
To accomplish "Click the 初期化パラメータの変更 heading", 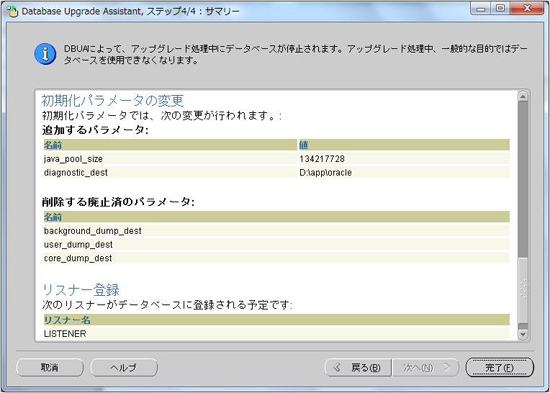I will tap(113, 101).
